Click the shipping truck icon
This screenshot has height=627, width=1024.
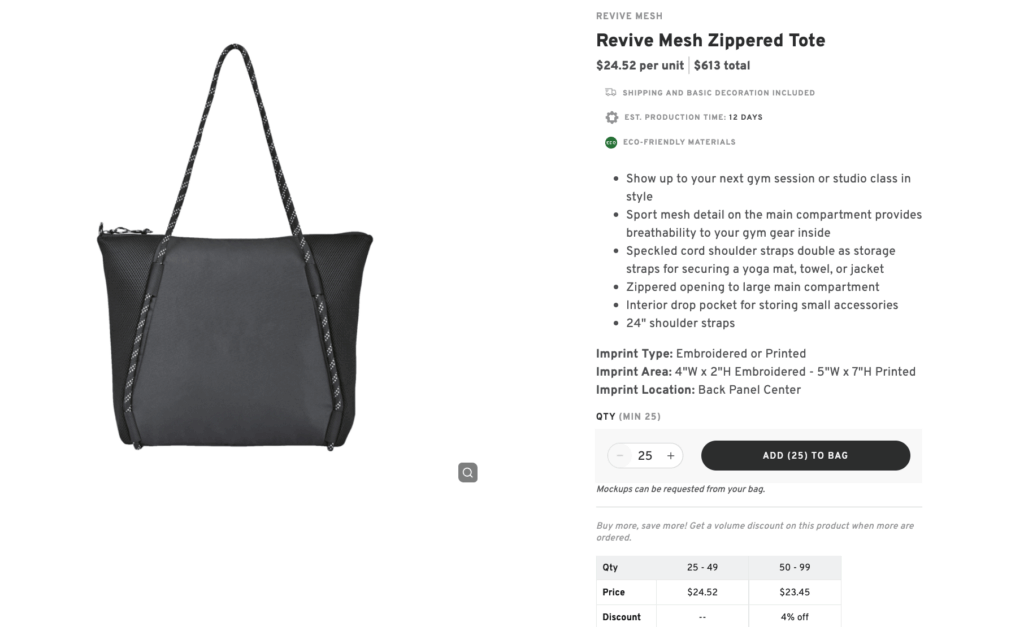tap(611, 92)
